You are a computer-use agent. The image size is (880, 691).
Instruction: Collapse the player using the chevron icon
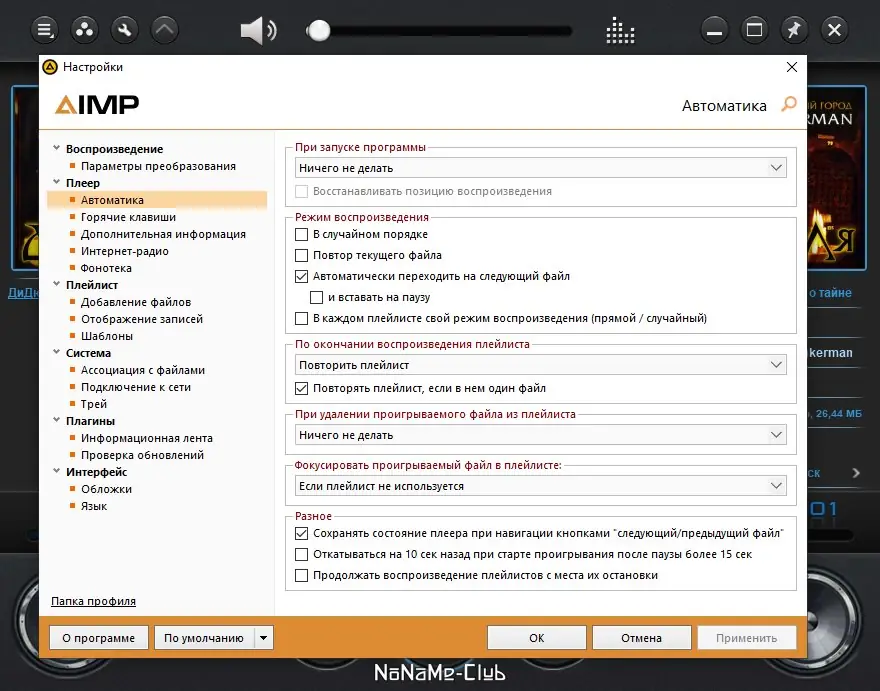tap(164, 29)
